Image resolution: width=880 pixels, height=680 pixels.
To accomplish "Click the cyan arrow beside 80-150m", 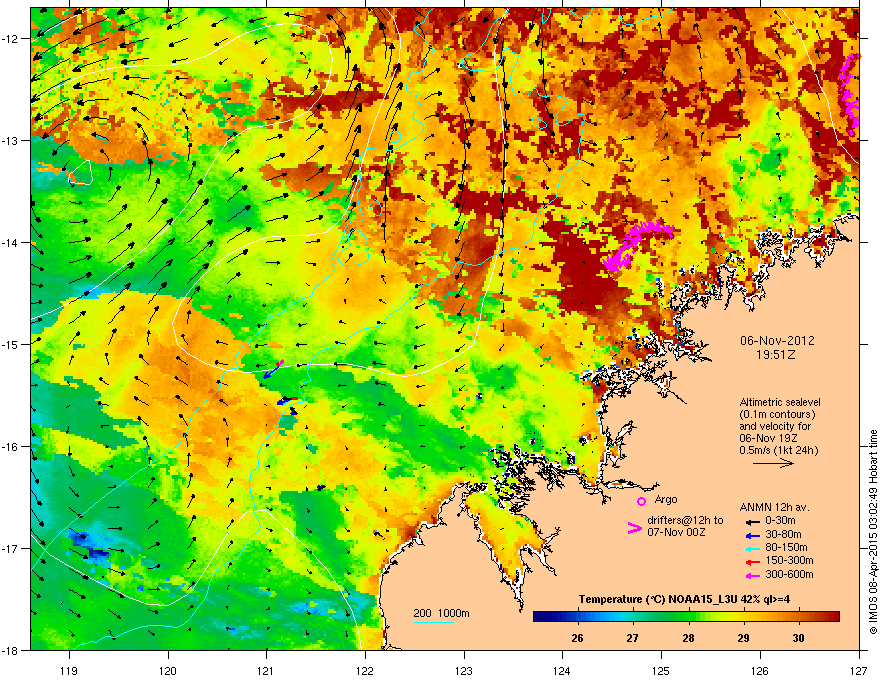I will coord(752,548).
